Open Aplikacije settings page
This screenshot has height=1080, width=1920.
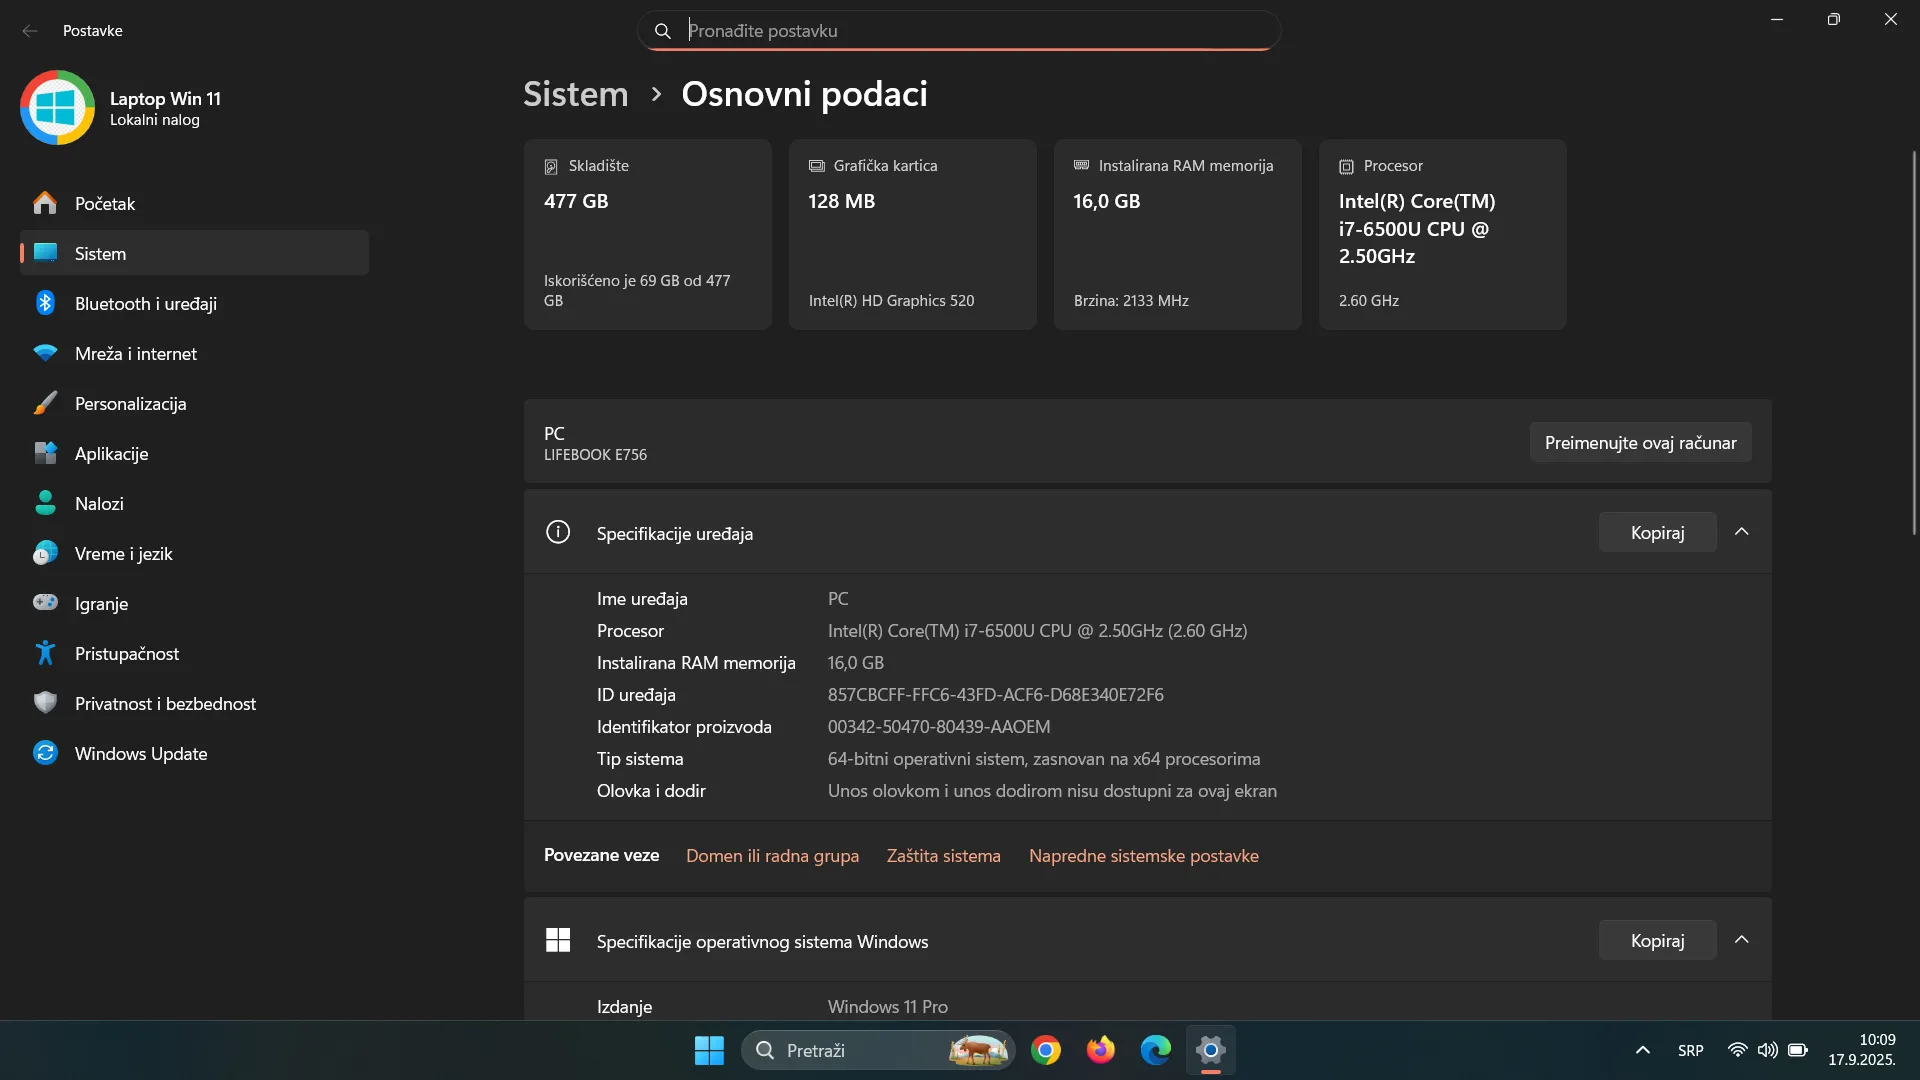coord(194,453)
